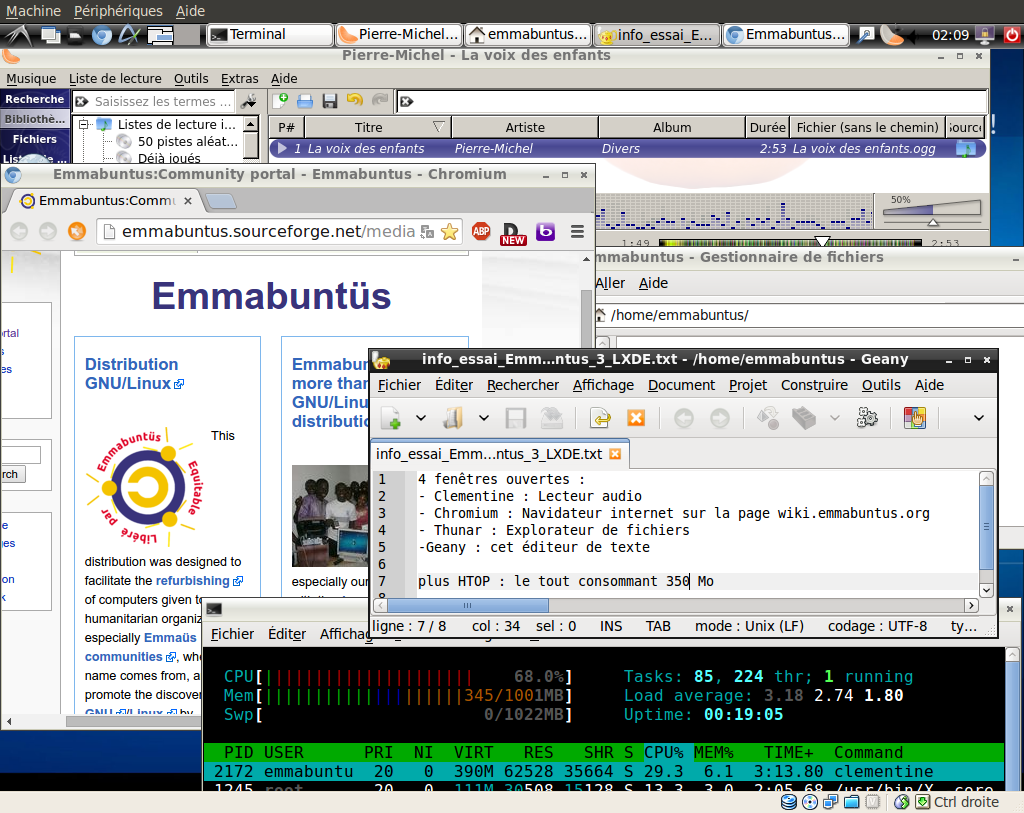Screen dimensions: 1024x813
Task: Expand the recent files dropdown in Geany toolbar
Action: (483, 418)
